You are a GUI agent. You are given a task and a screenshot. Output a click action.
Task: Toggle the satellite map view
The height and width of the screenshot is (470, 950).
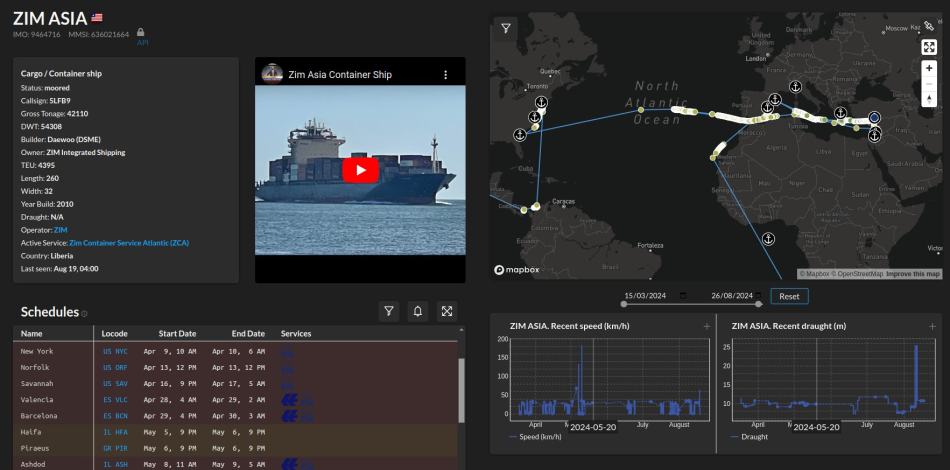[929, 27]
